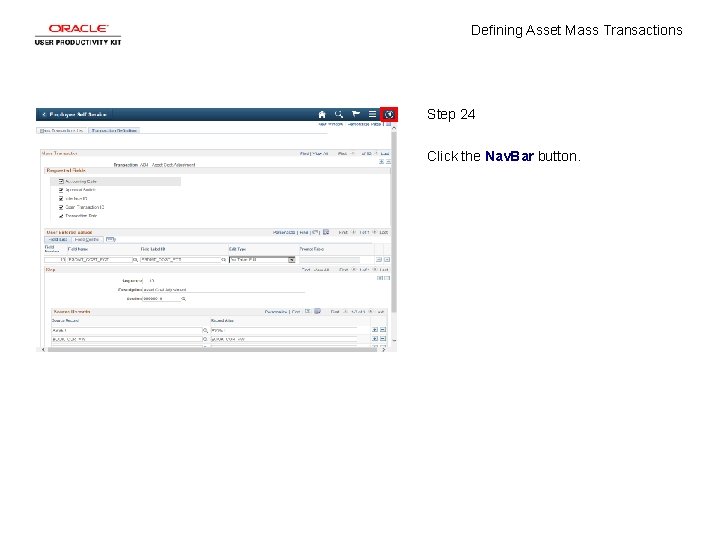This screenshot has width=720, height=540.
Task: Click the Field Name input box
Action: pyautogui.click(x=100, y=260)
